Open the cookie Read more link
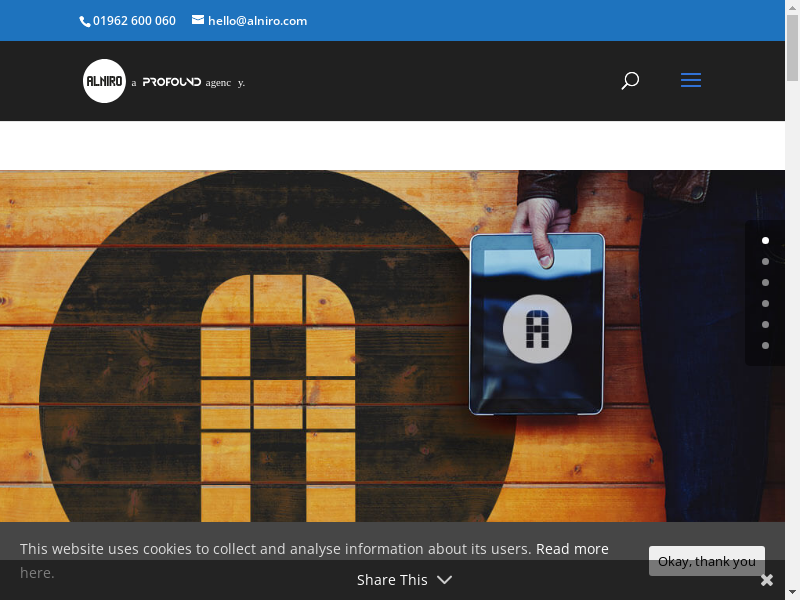This screenshot has height=600, width=800. [572, 549]
